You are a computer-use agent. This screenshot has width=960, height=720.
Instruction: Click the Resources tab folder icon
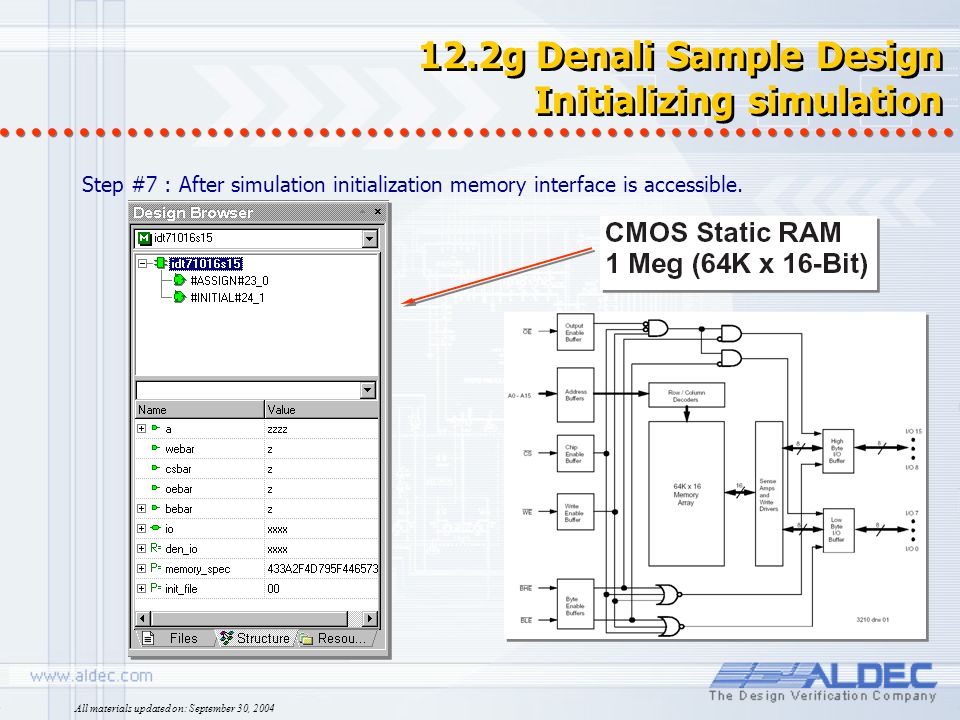[x=306, y=639]
